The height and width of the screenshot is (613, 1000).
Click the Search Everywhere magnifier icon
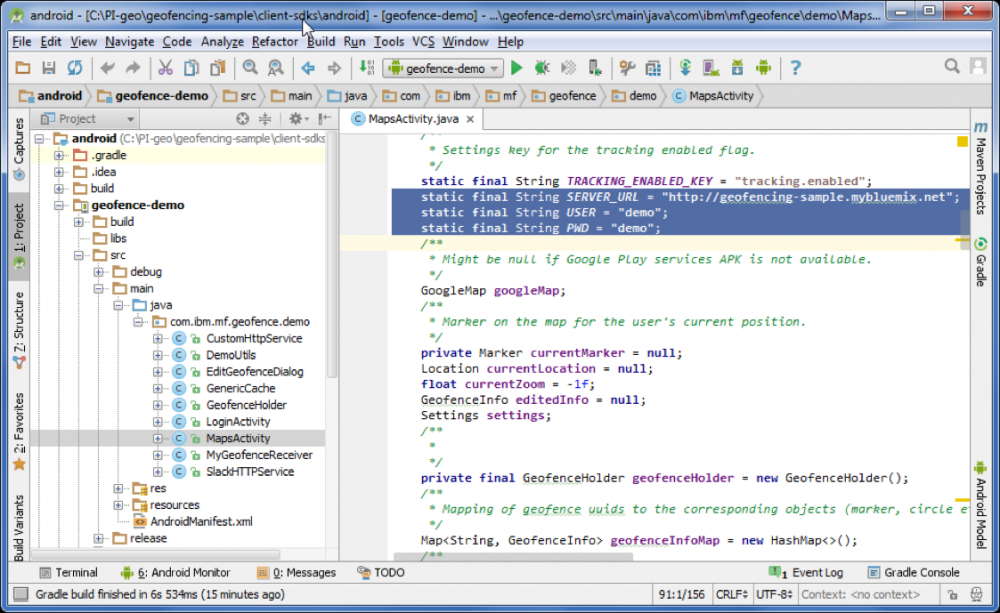(951, 68)
